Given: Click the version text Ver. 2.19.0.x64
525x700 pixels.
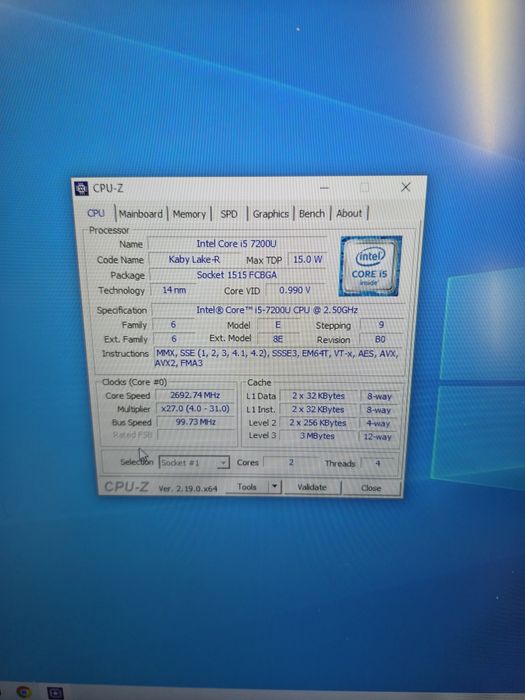Looking at the screenshot, I should point(188,488).
